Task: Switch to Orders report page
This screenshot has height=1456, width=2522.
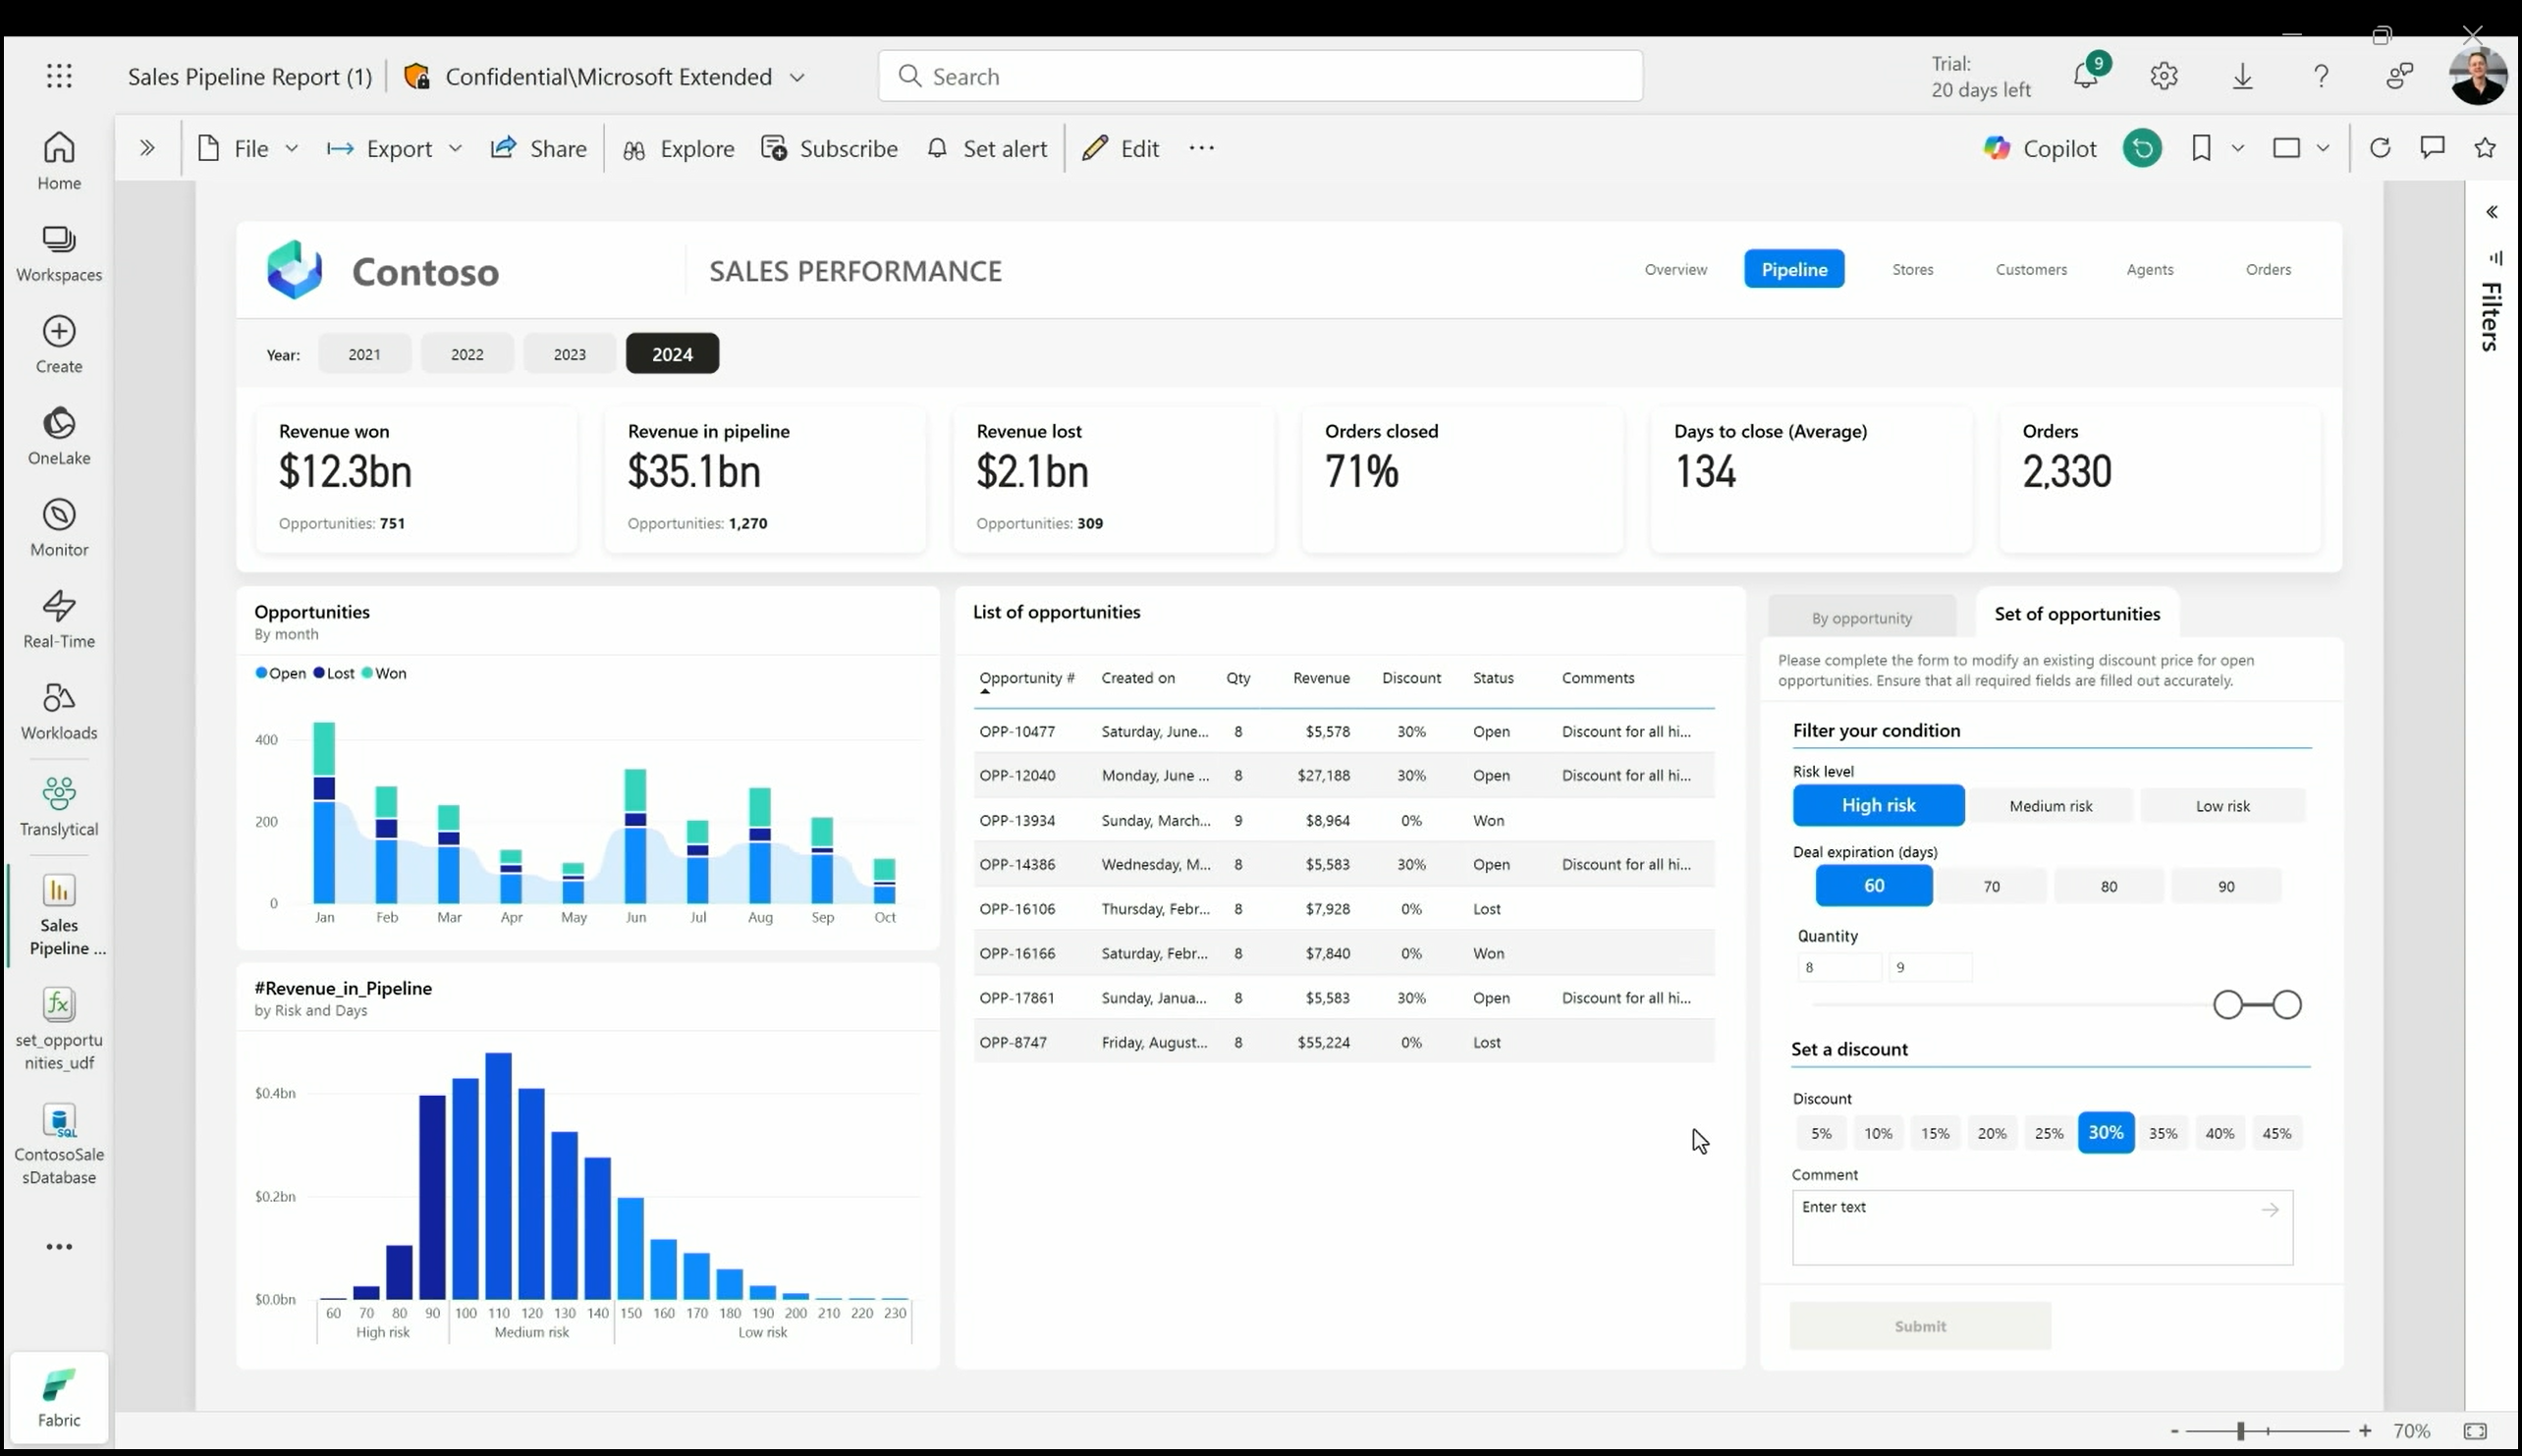Action: (x=2268, y=269)
